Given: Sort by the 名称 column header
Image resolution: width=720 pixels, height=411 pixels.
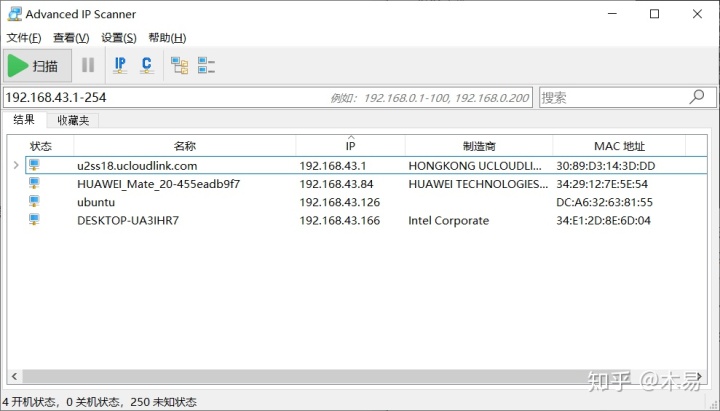Looking at the screenshot, I should click(x=185, y=146).
